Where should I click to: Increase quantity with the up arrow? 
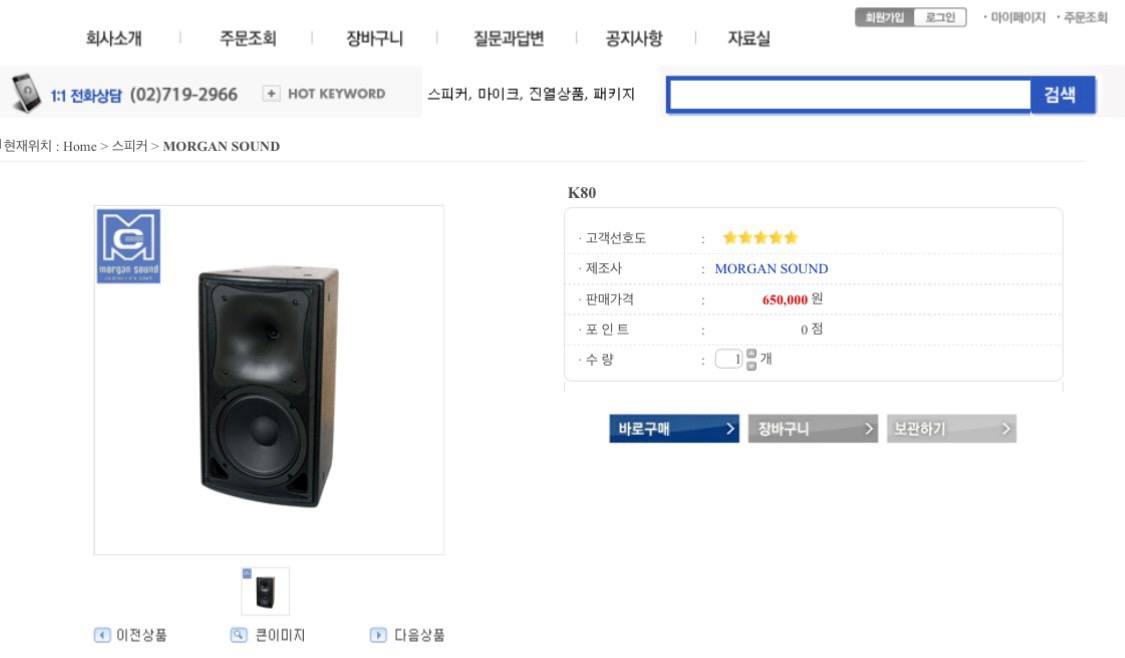(752, 353)
